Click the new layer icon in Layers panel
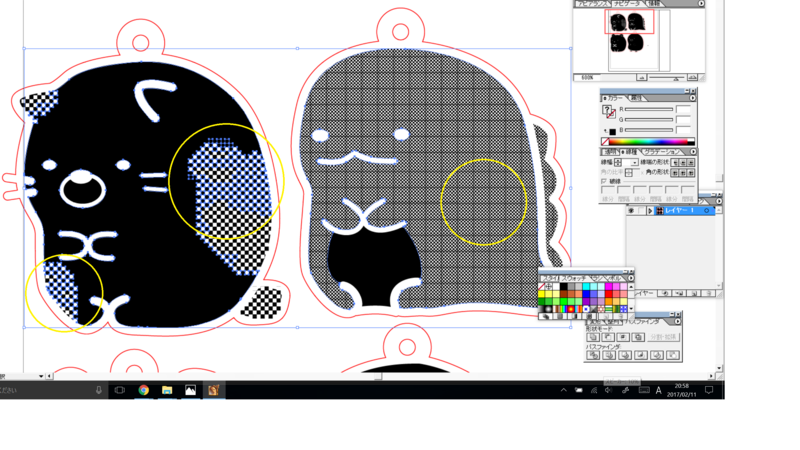Screen dimensions: 800x450 694,293
